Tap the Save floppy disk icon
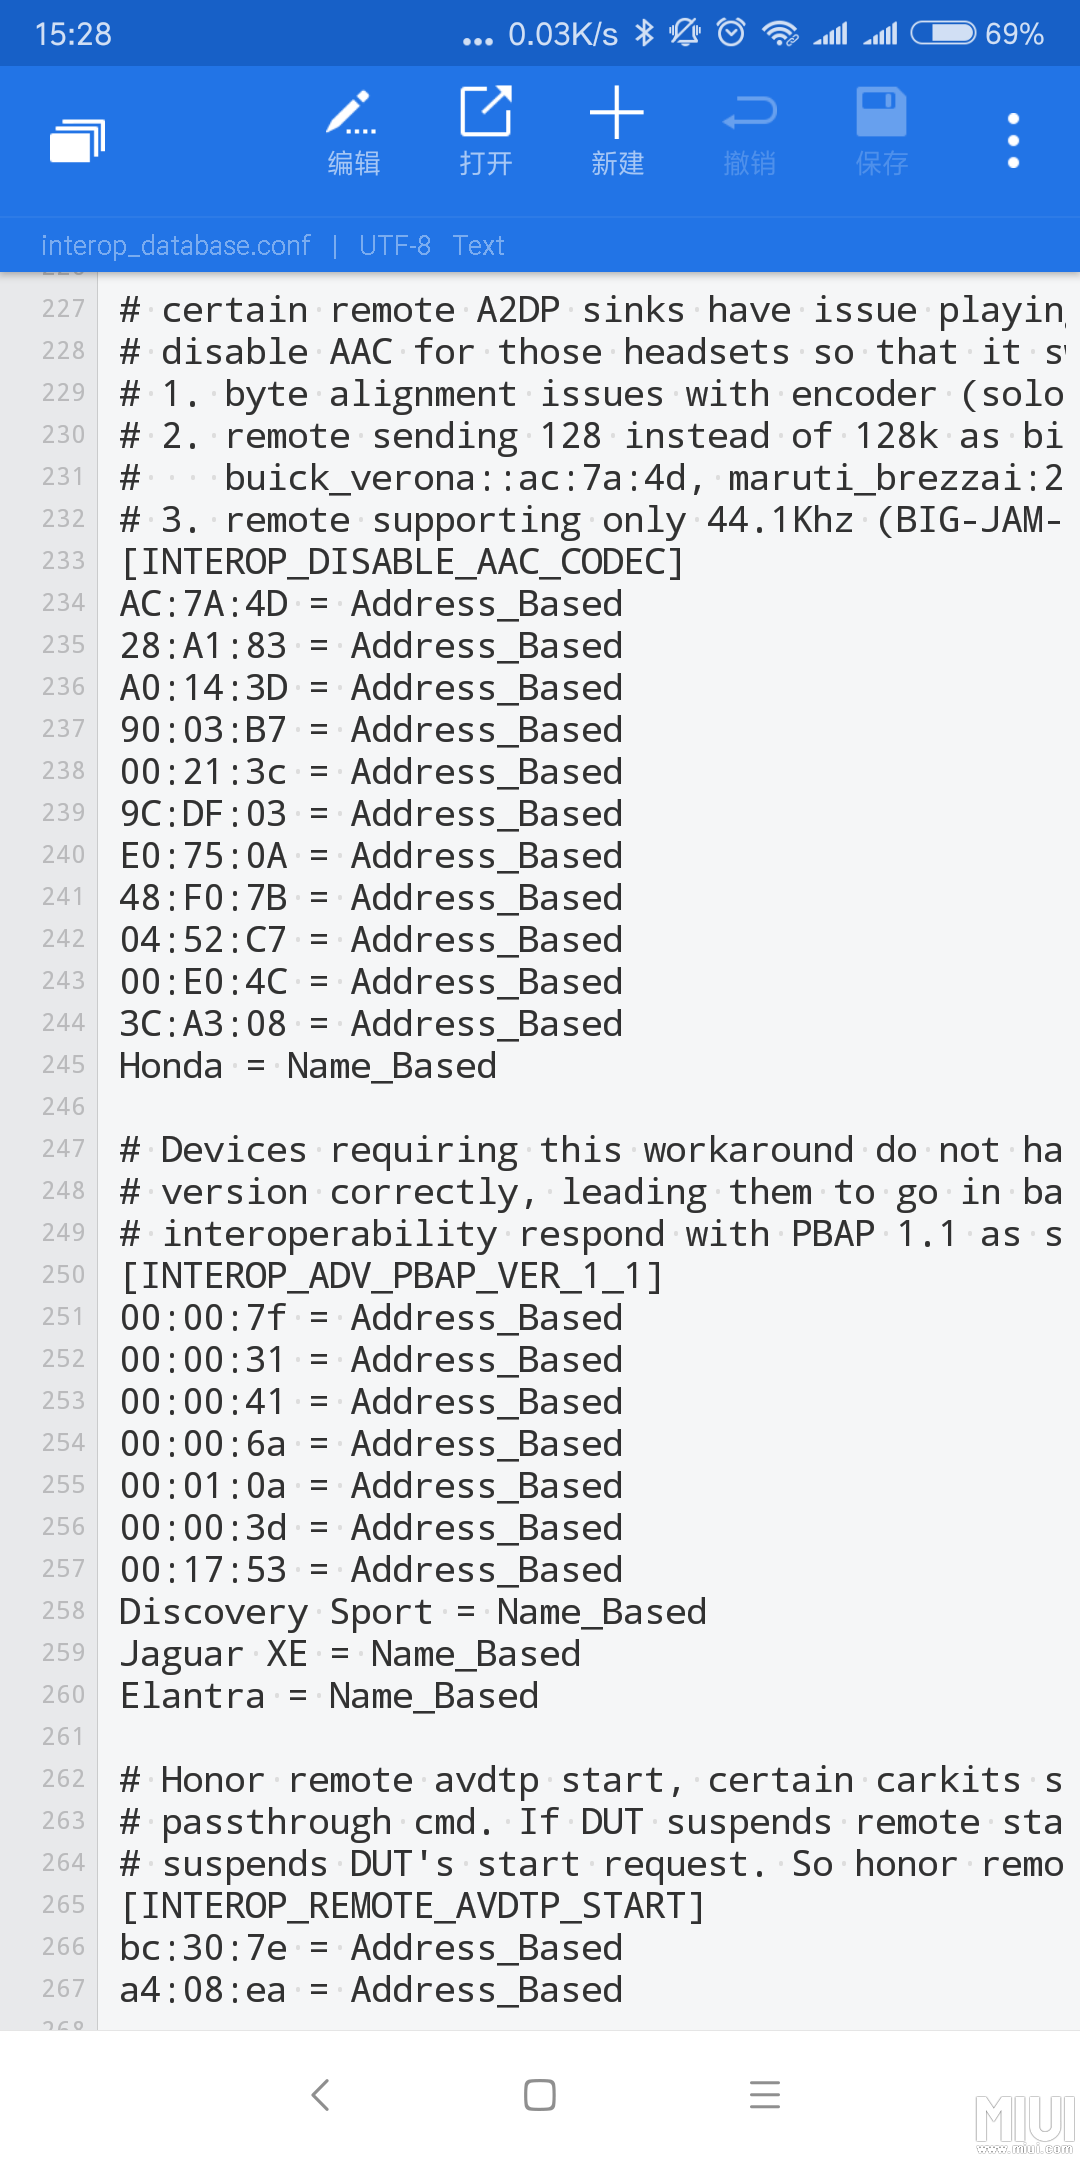The width and height of the screenshot is (1080, 2160). (881, 132)
